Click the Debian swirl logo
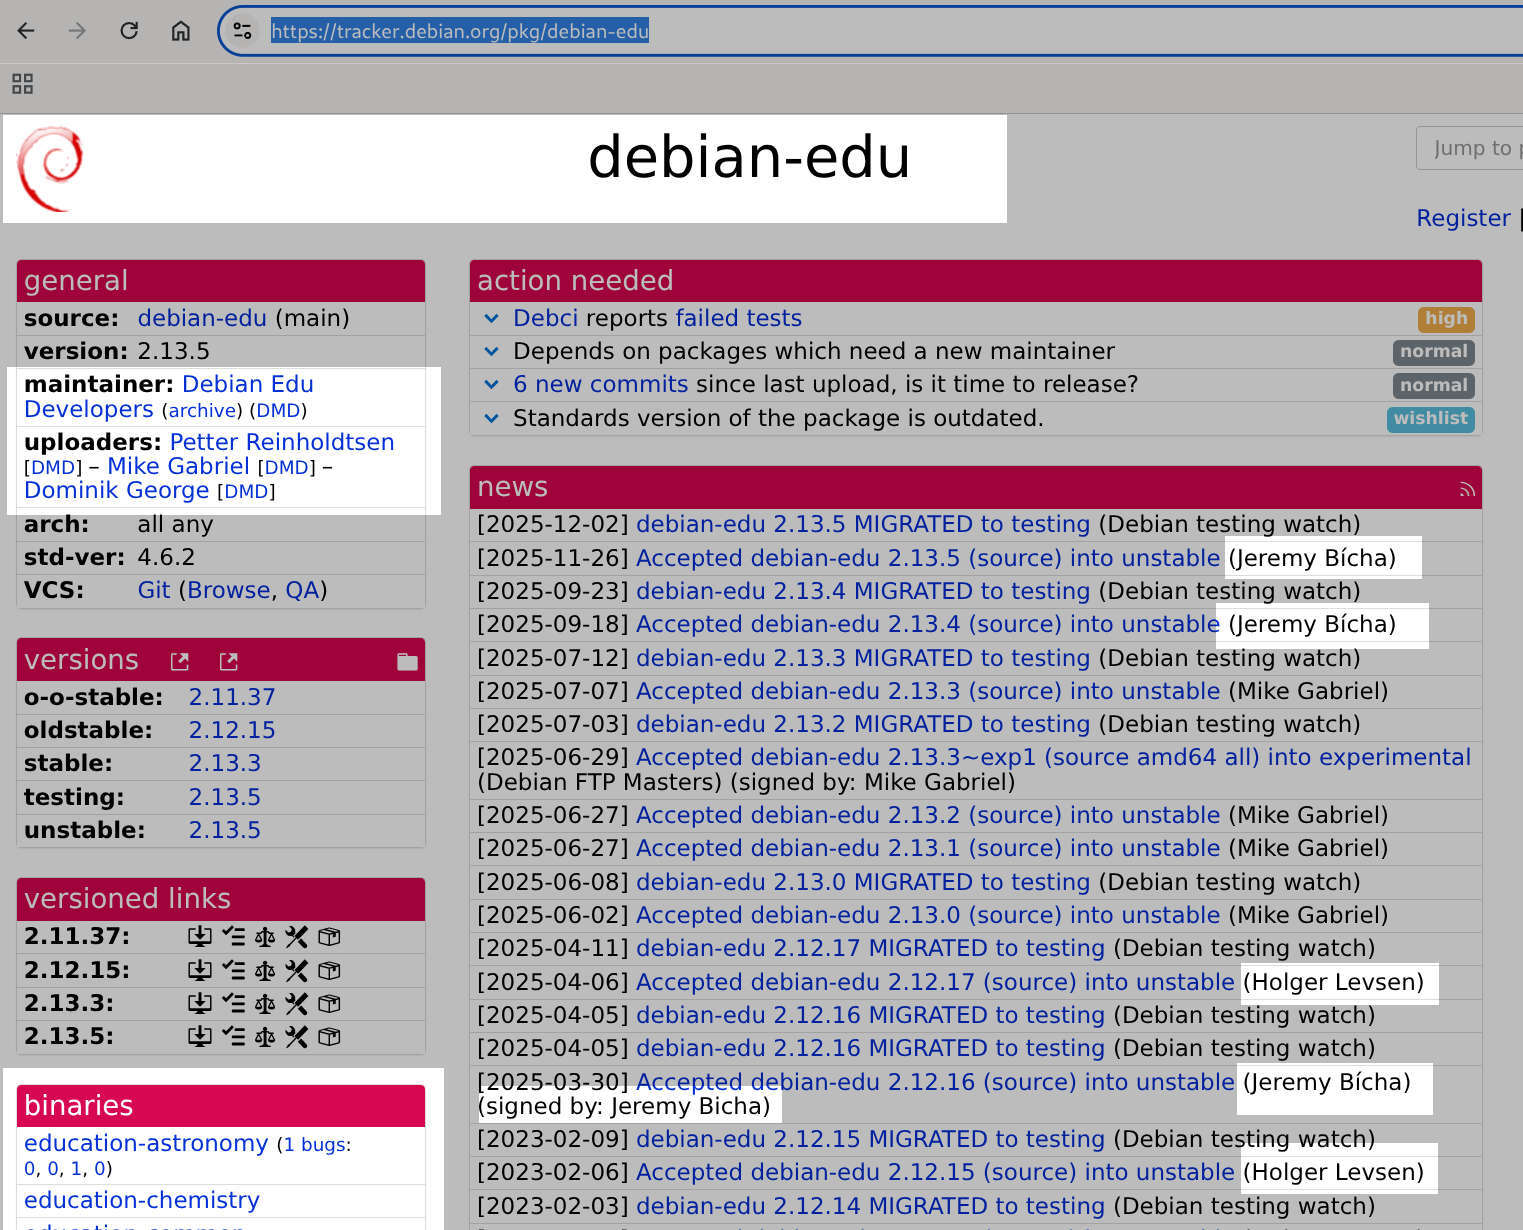 [50, 168]
